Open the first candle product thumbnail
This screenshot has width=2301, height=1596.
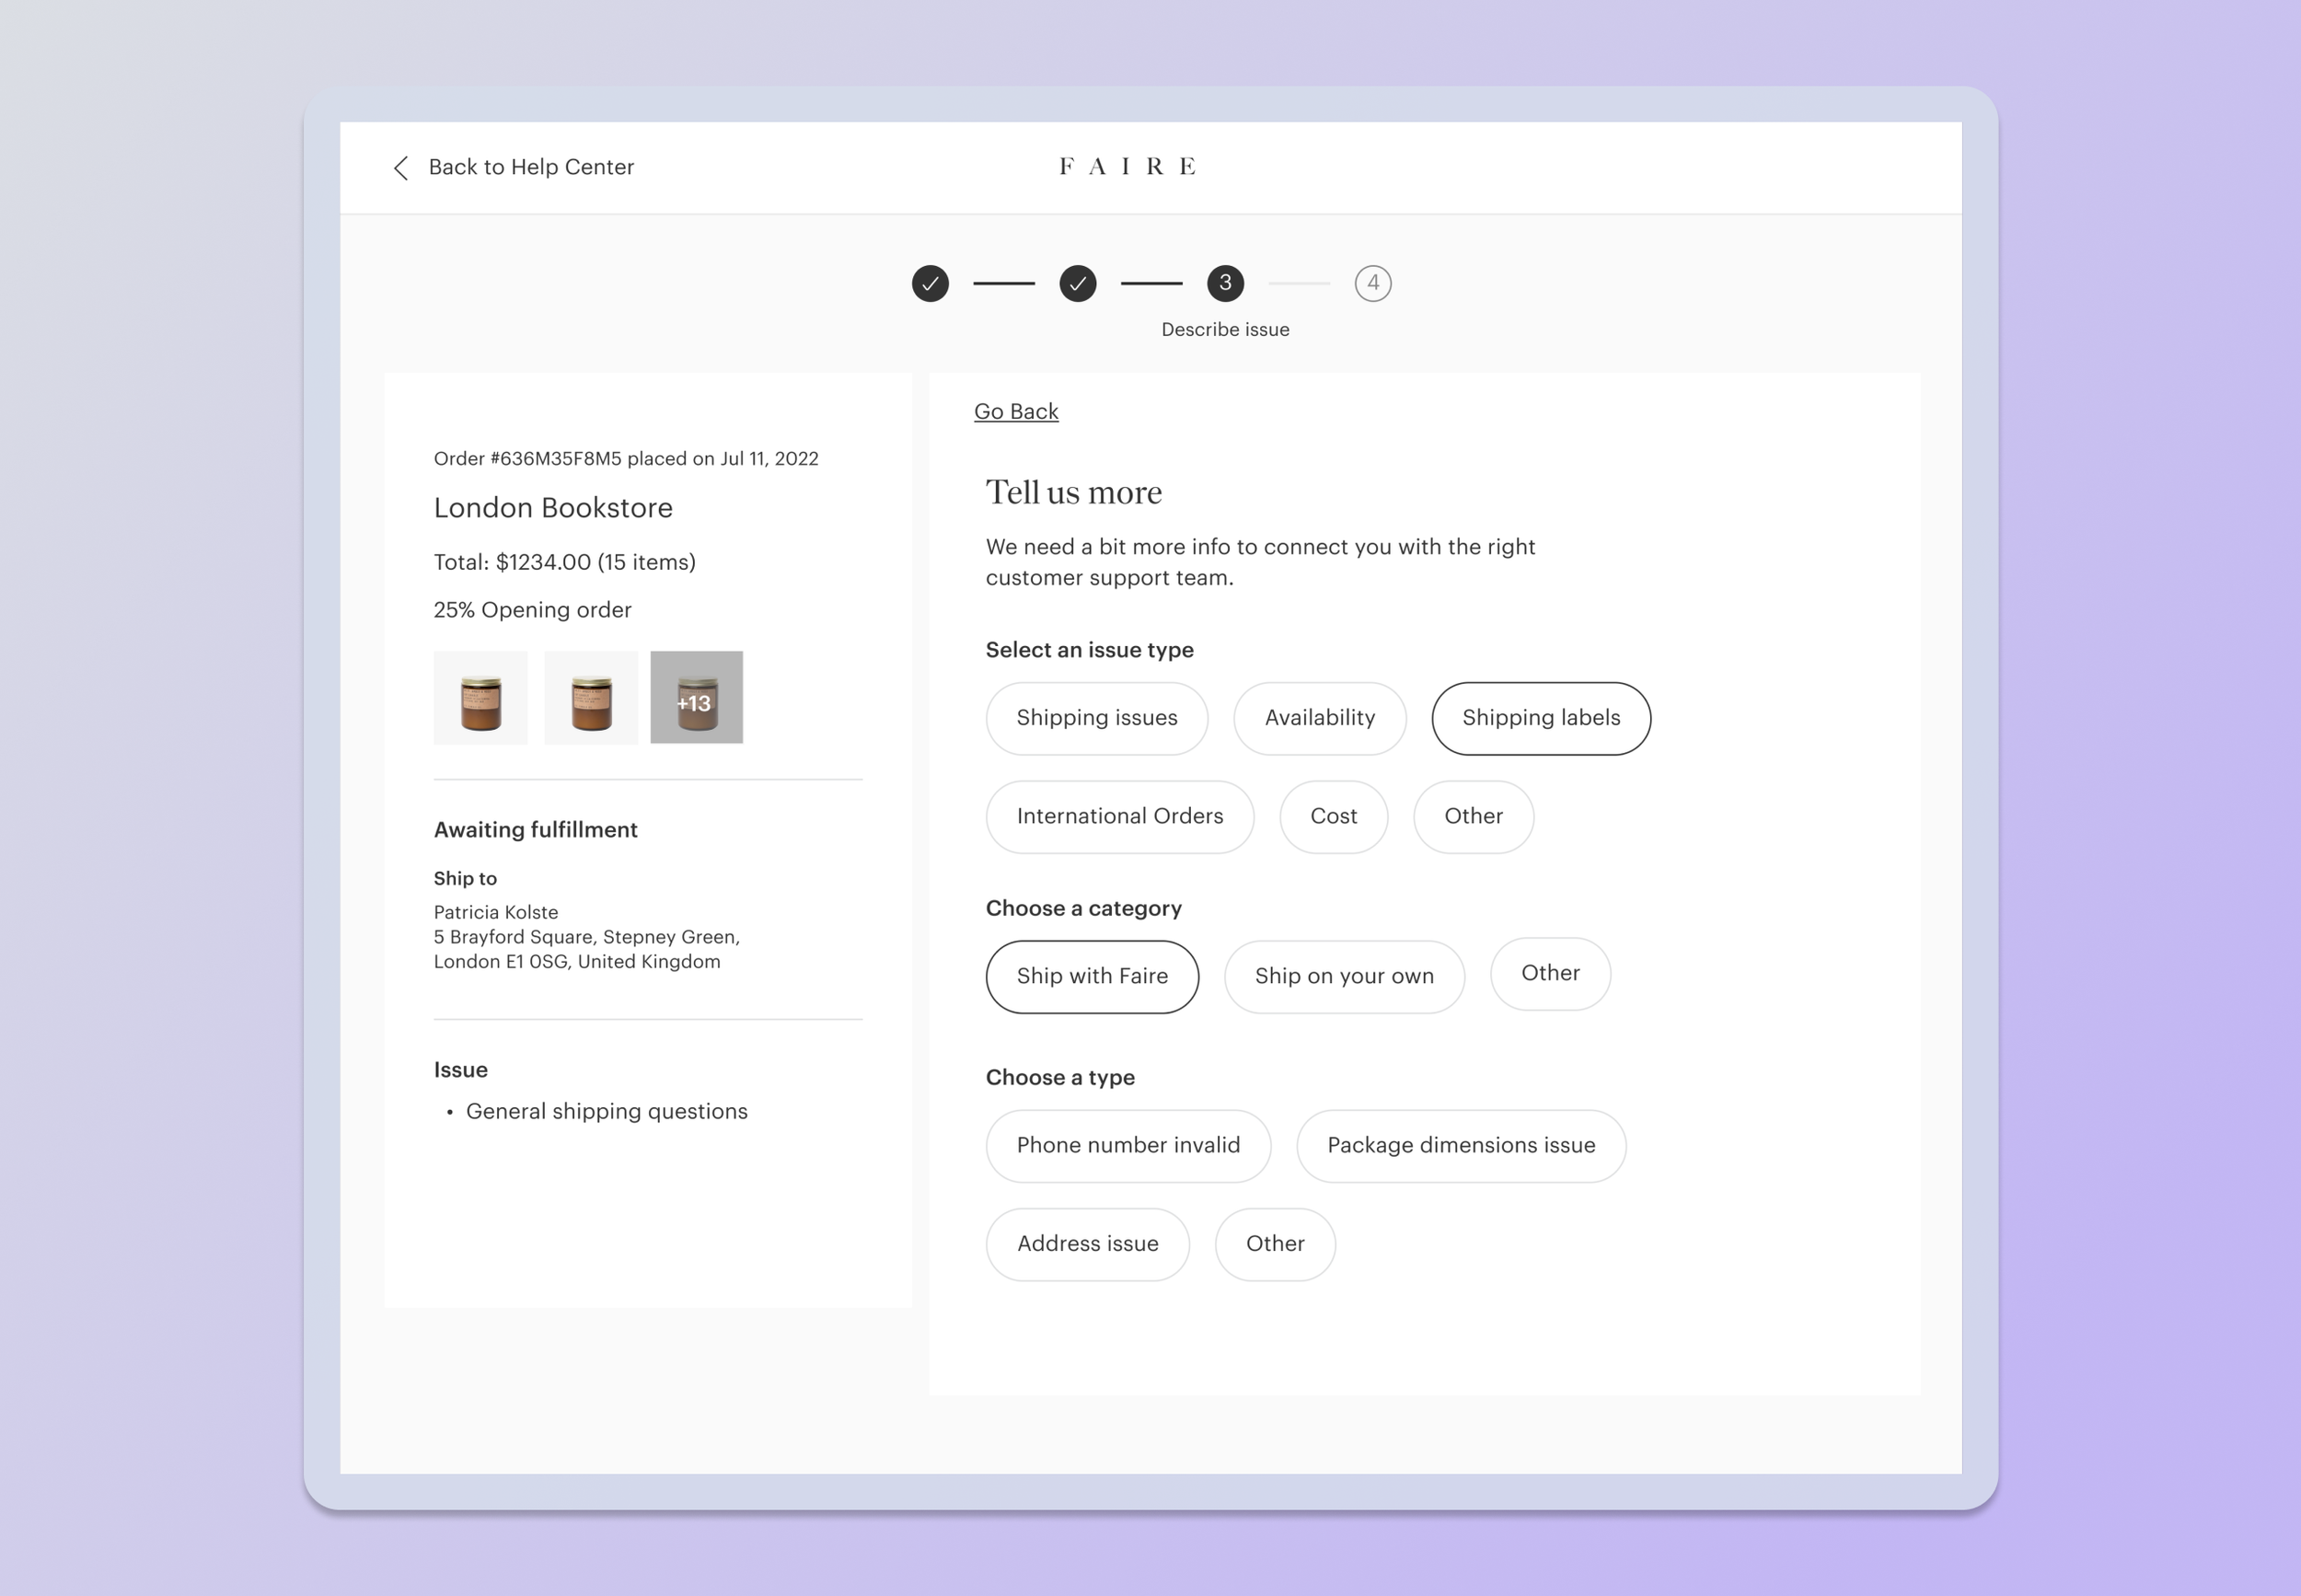(x=481, y=698)
